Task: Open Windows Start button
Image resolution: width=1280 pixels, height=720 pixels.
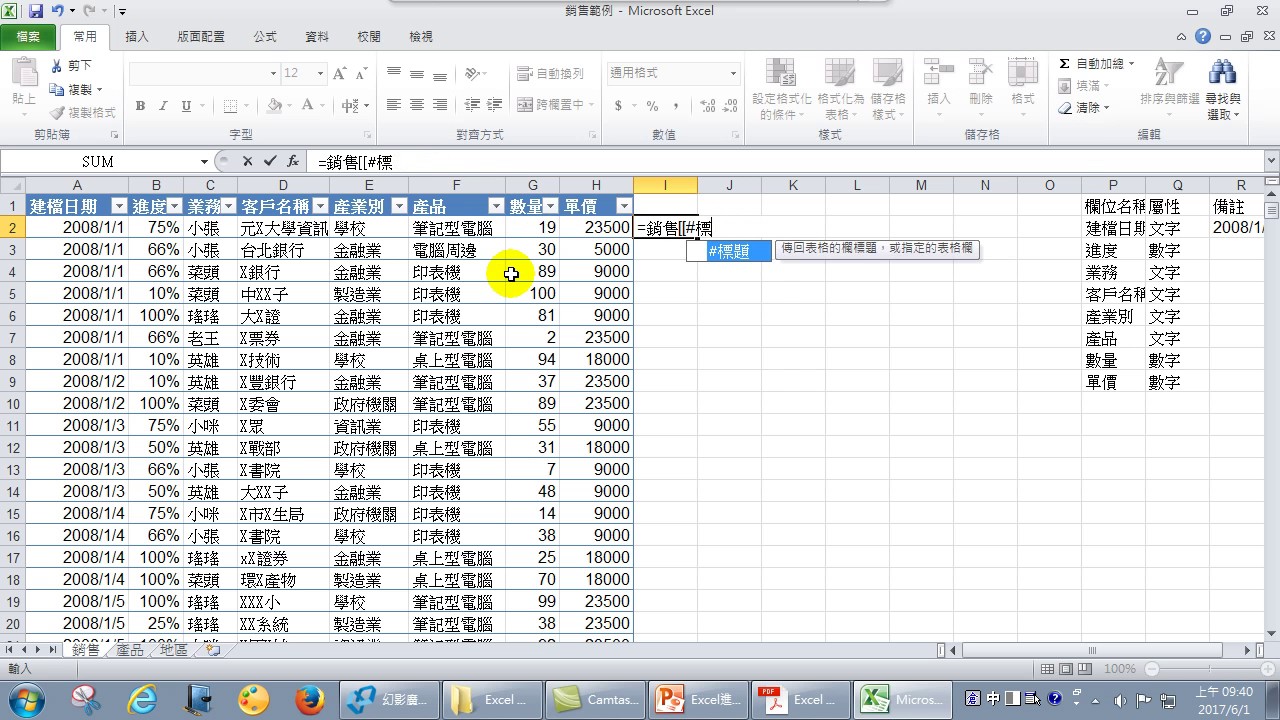Action: (x=27, y=699)
